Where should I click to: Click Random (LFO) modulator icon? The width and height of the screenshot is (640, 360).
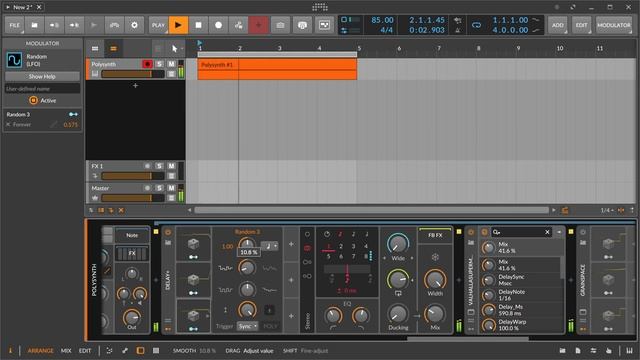[x=14, y=60]
